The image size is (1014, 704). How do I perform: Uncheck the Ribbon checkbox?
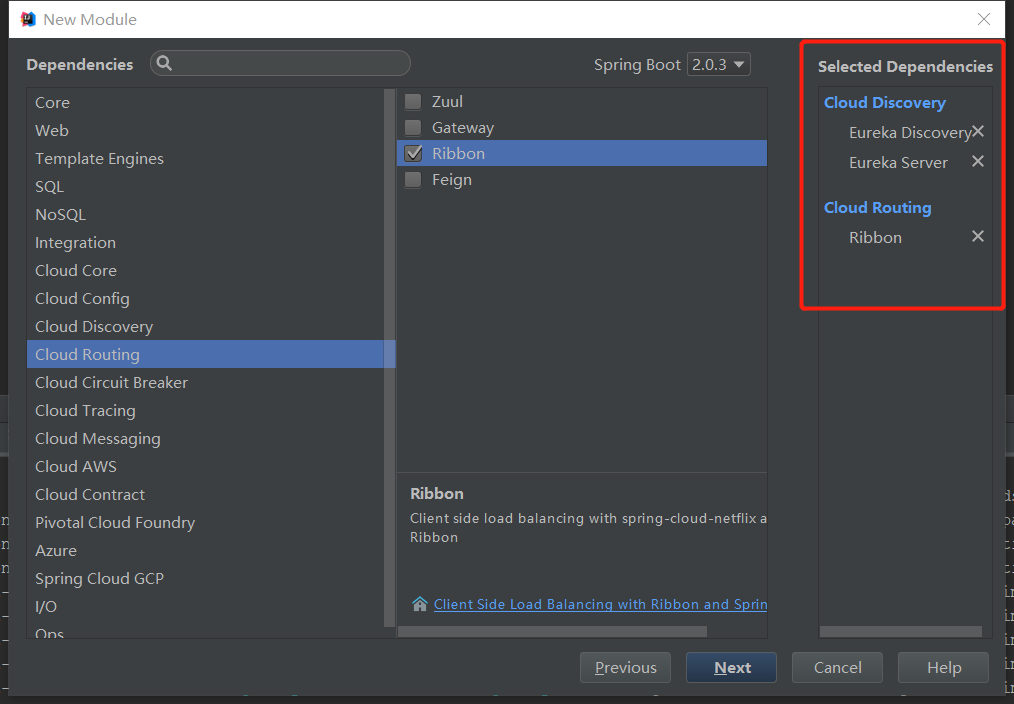pyautogui.click(x=413, y=153)
